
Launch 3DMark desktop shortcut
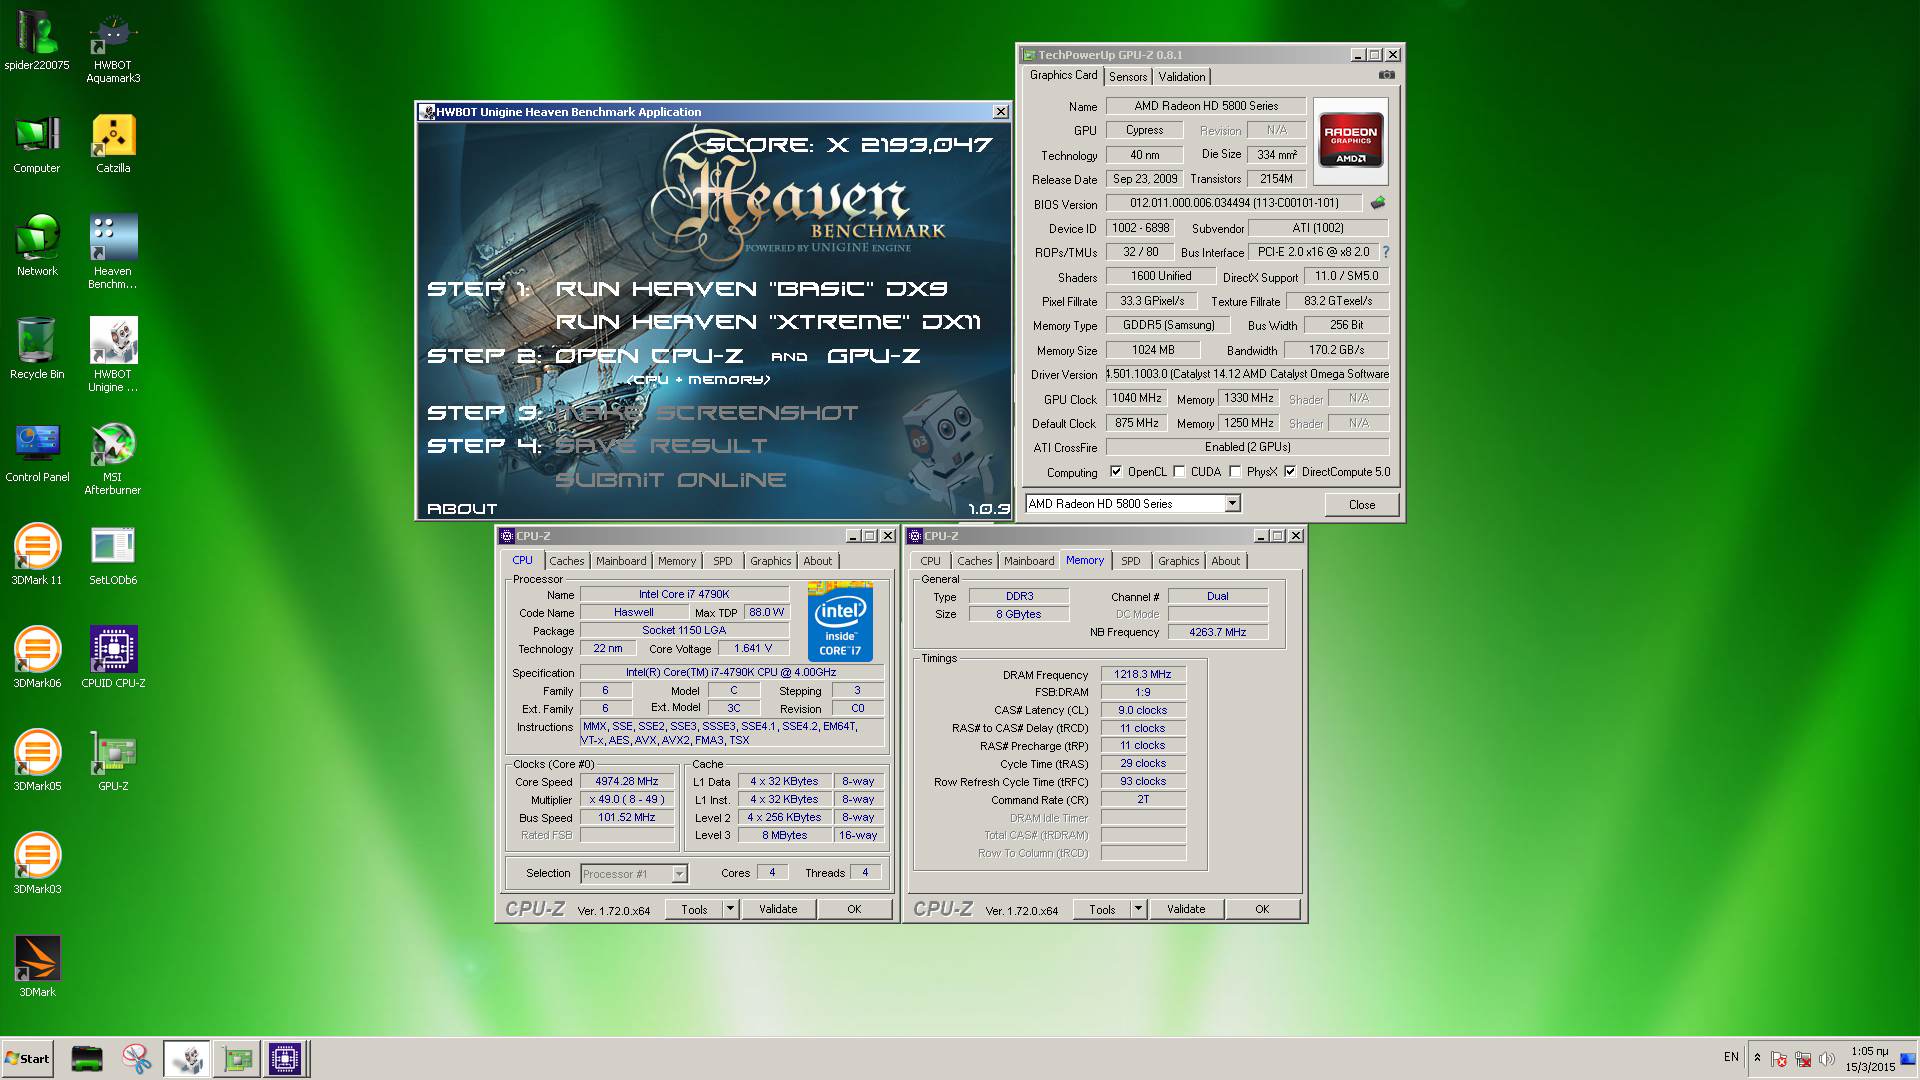[37, 967]
